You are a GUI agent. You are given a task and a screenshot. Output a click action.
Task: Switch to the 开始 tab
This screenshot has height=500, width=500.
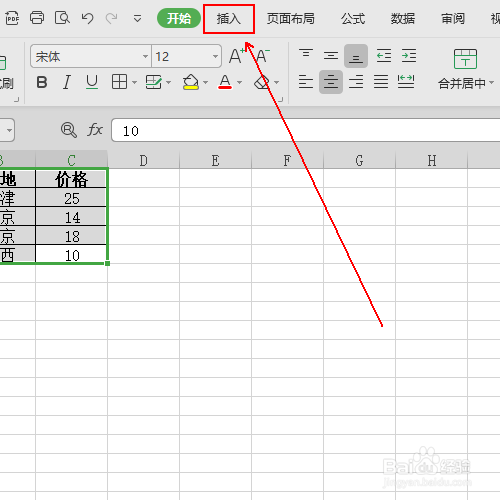tap(179, 18)
